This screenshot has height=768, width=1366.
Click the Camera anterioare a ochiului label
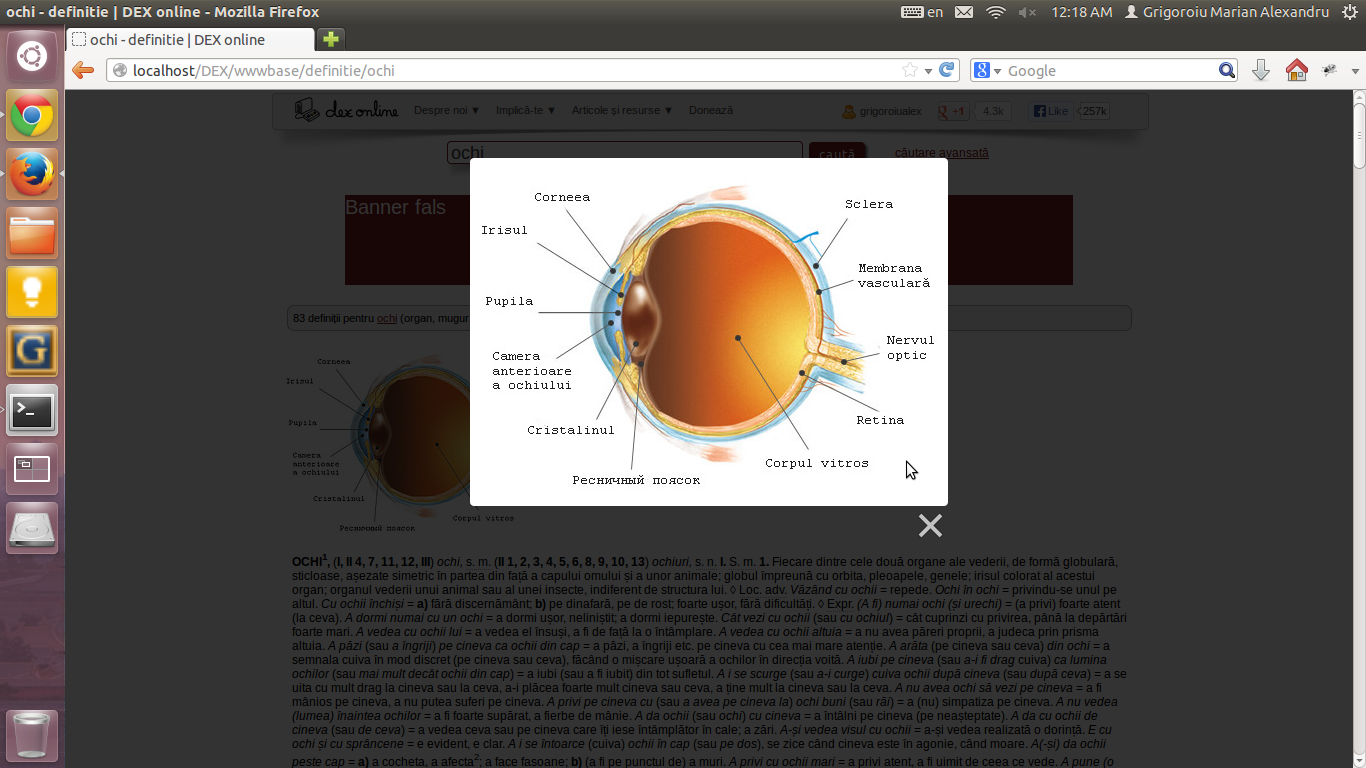pyautogui.click(x=532, y=370)
